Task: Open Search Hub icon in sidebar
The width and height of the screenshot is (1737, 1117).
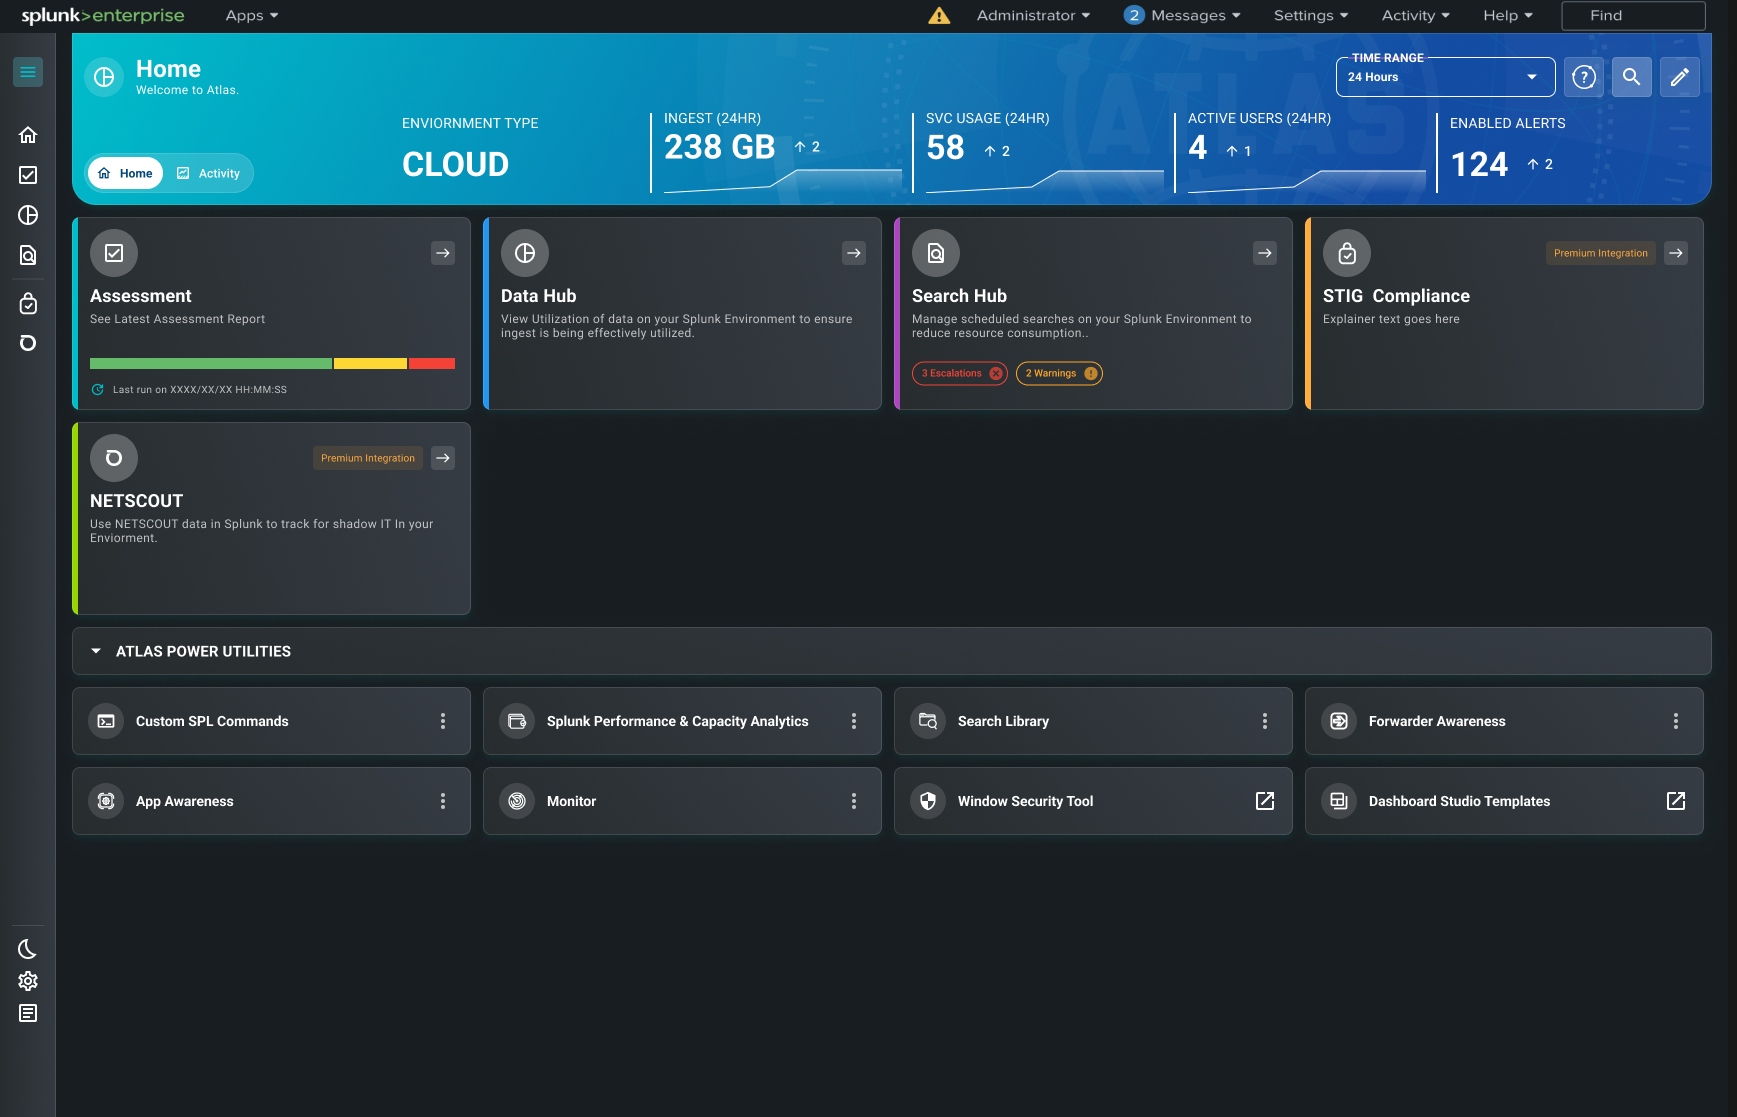Action: coord(28,255)
